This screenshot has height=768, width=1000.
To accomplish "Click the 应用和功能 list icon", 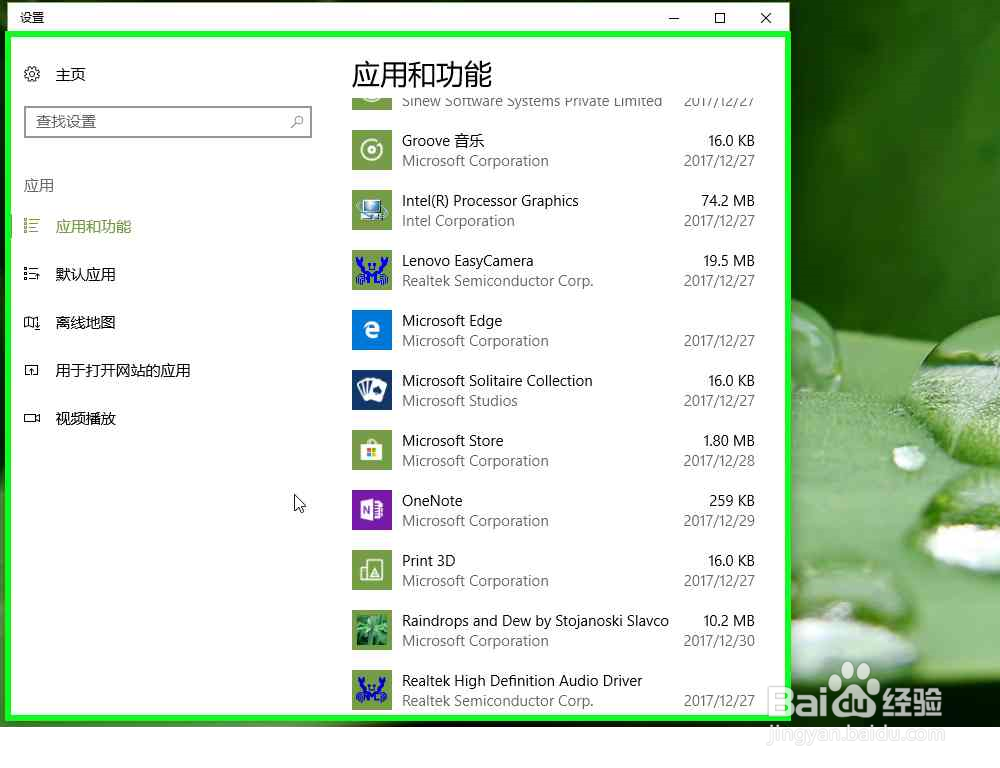I will point(32,226).
